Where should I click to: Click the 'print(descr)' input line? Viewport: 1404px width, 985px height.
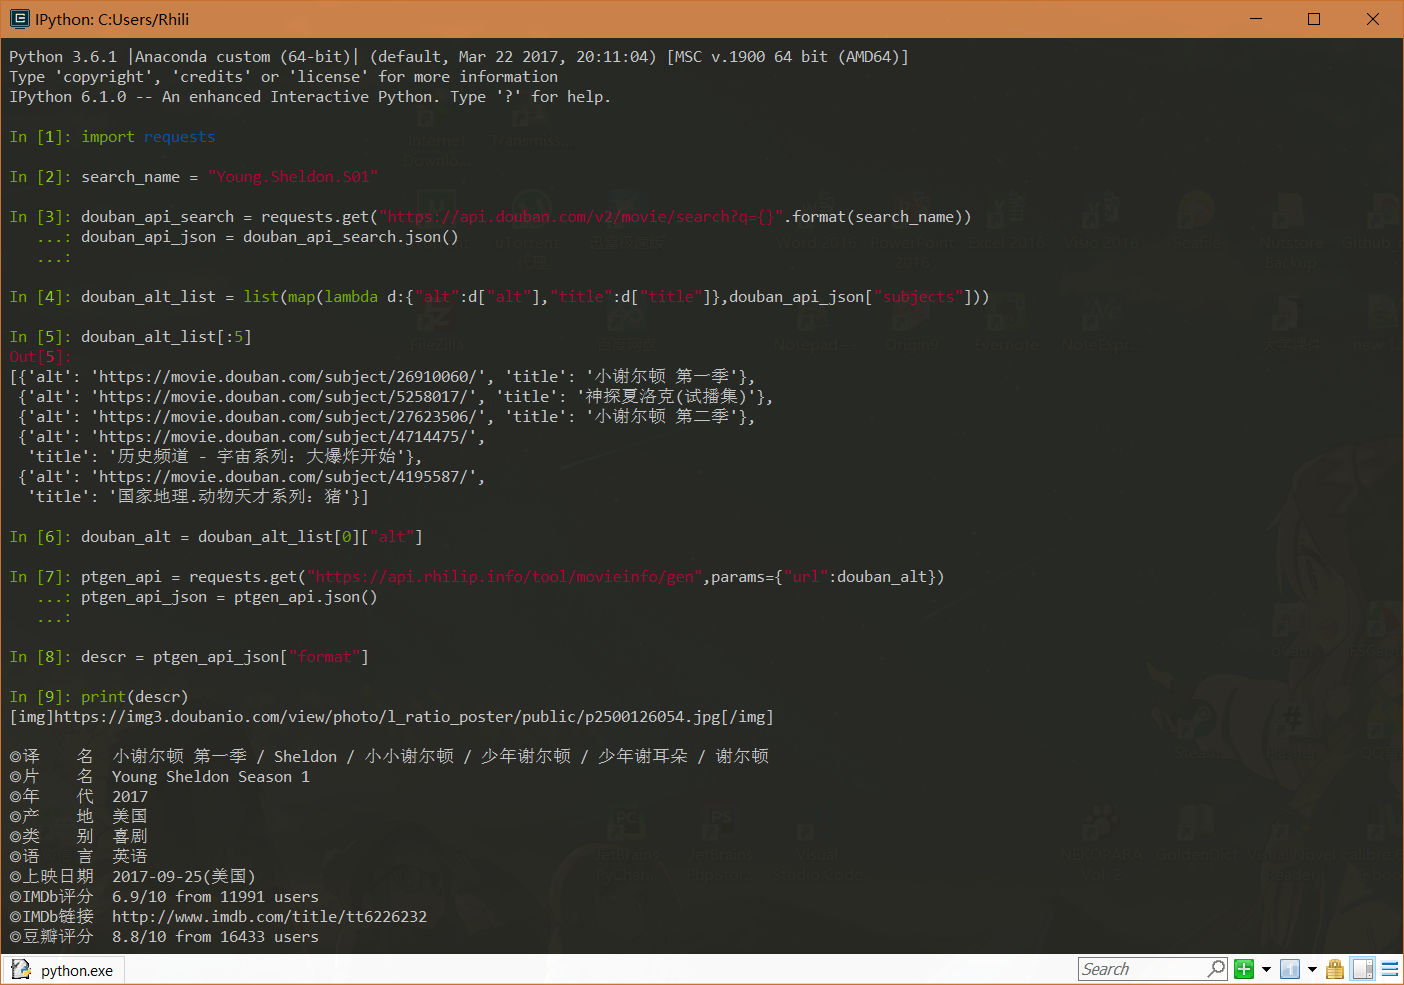(134, 697)
